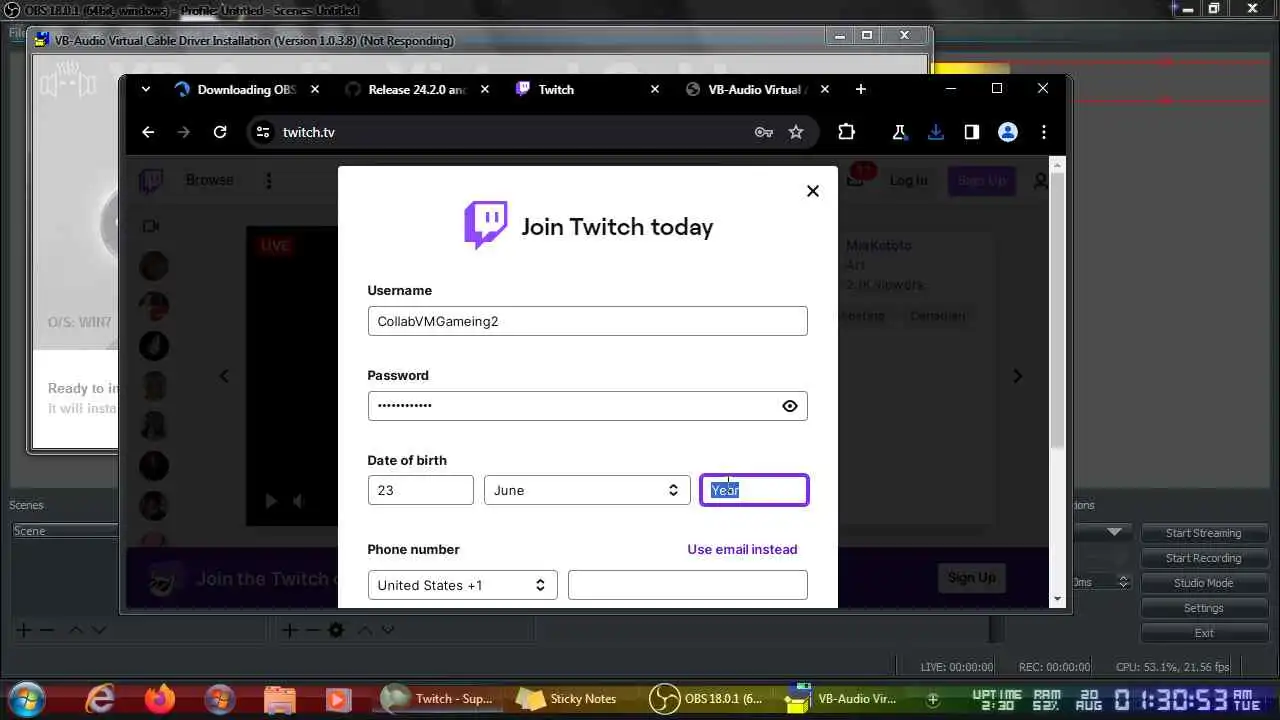Click the Log In button on Twitch
Viewport: 1280px width, 720px height.
point(909,181)
